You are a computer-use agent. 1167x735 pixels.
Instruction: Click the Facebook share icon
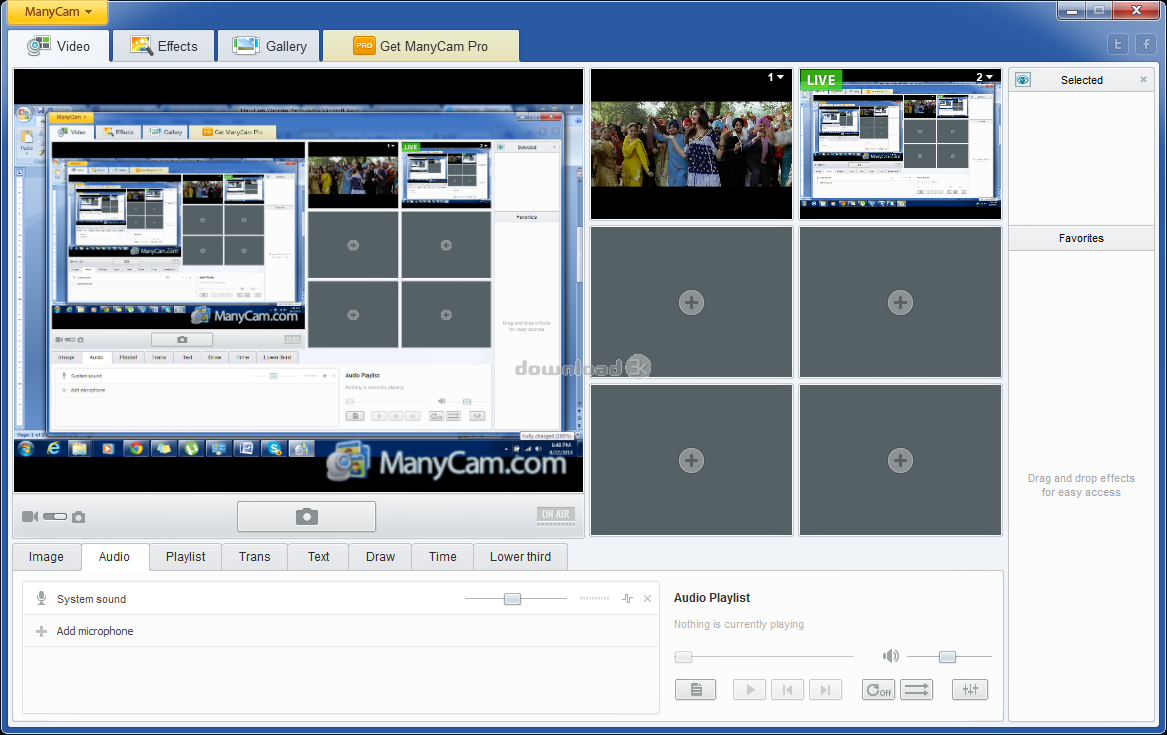[x=1145, y=44]
